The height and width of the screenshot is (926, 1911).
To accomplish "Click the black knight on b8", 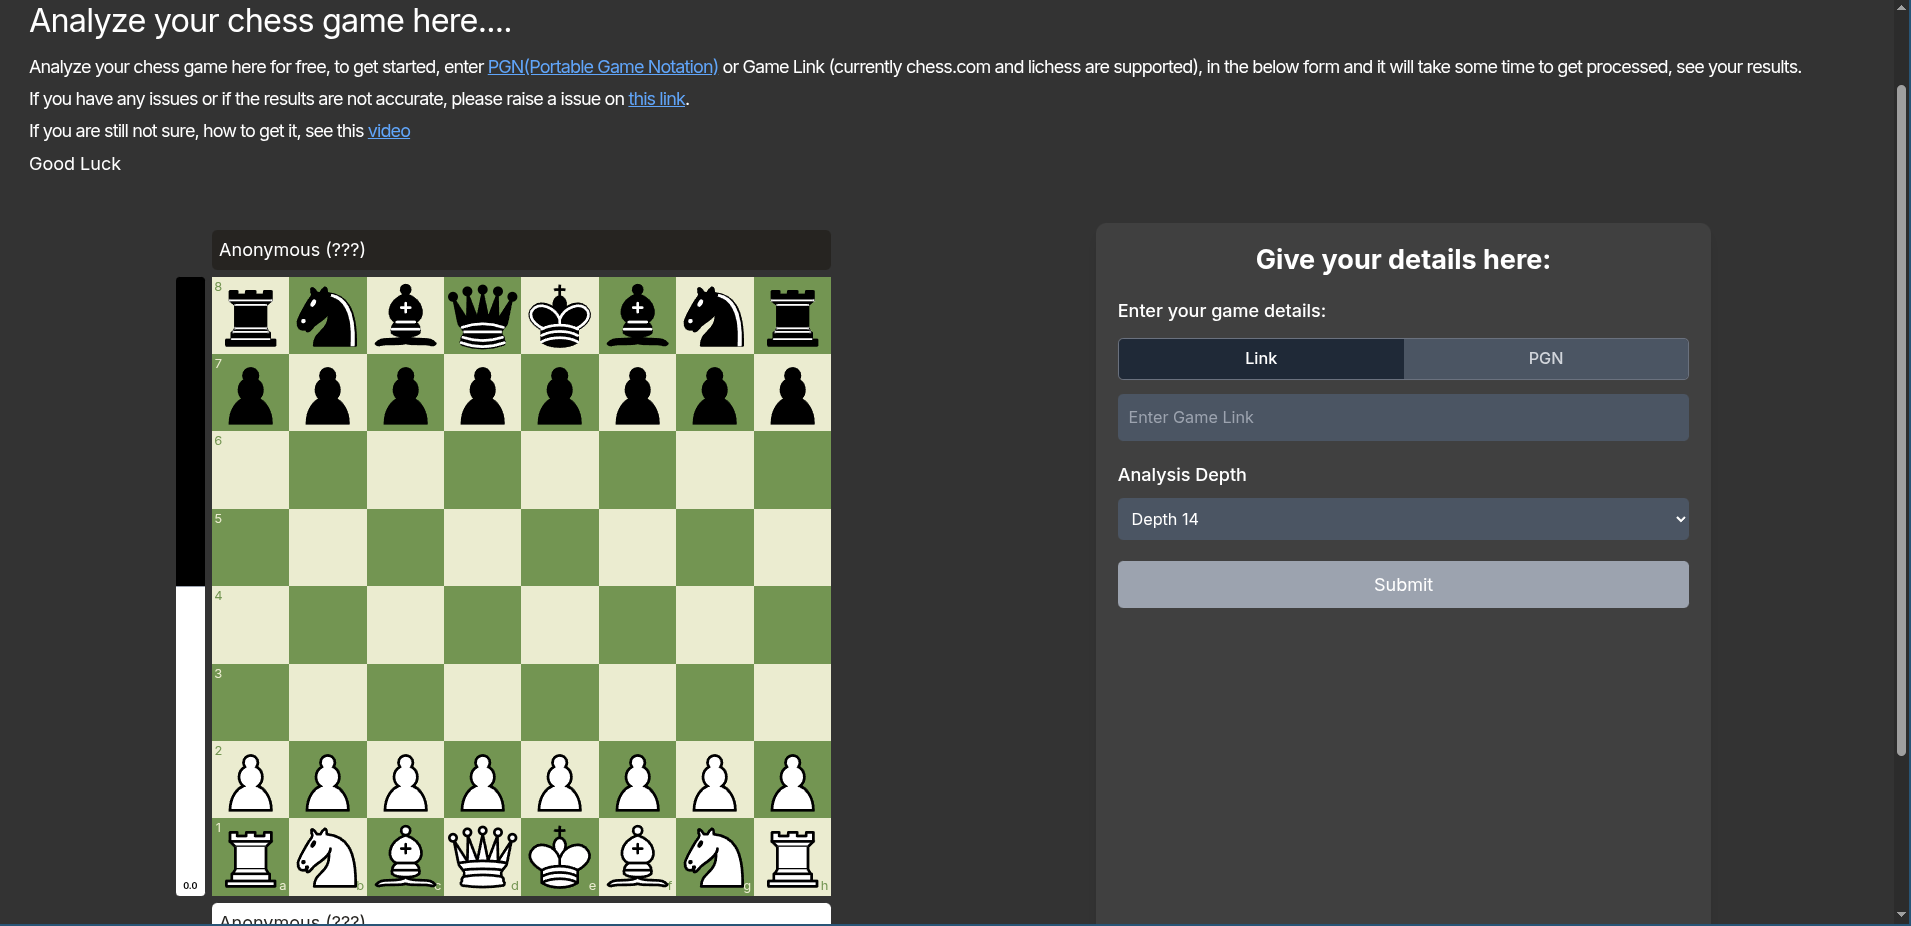I will coord(327,316).
